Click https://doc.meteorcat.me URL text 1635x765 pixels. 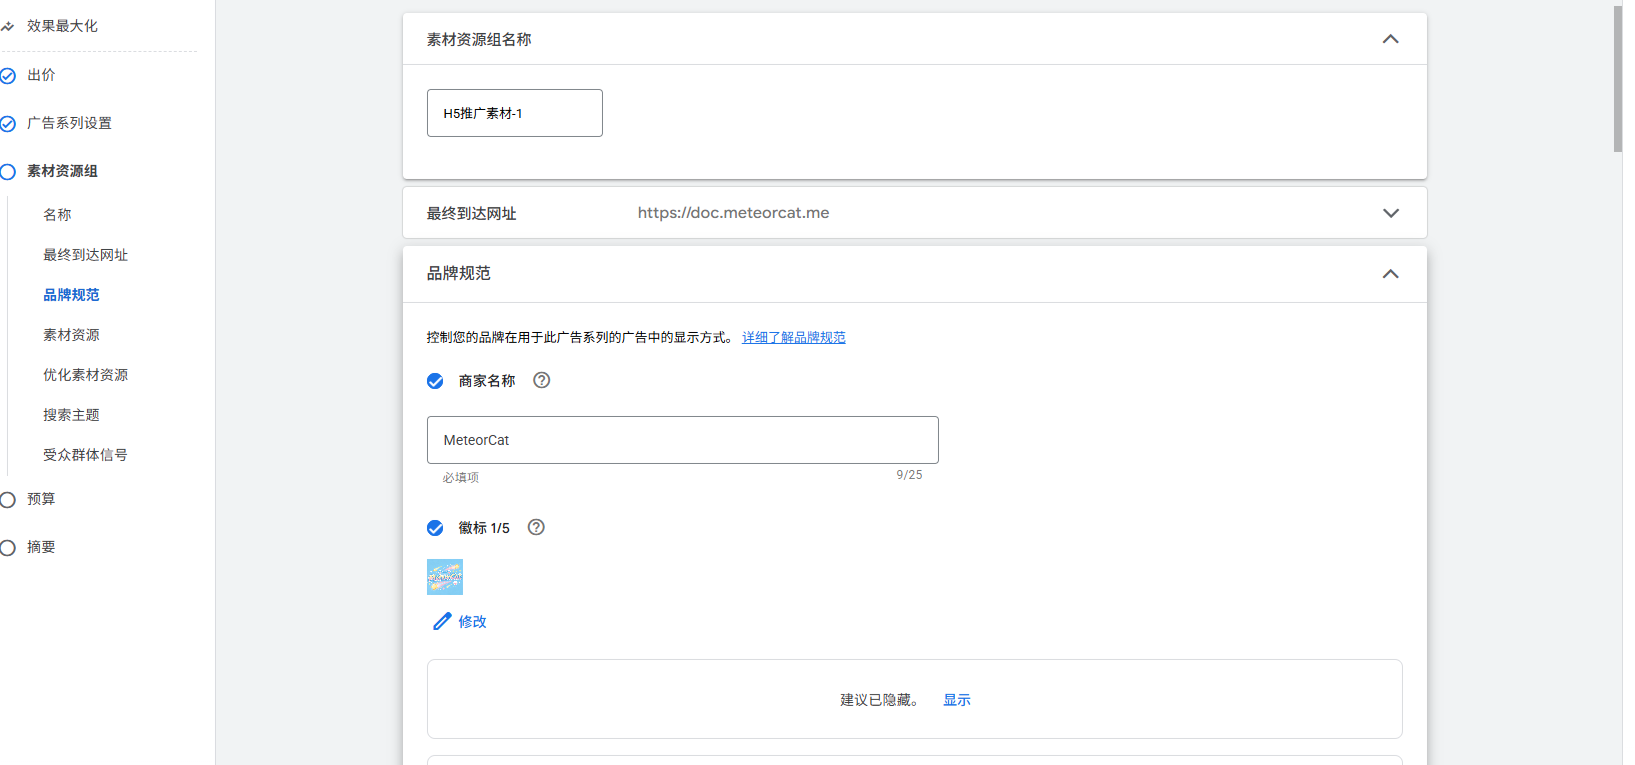(733, 213)
